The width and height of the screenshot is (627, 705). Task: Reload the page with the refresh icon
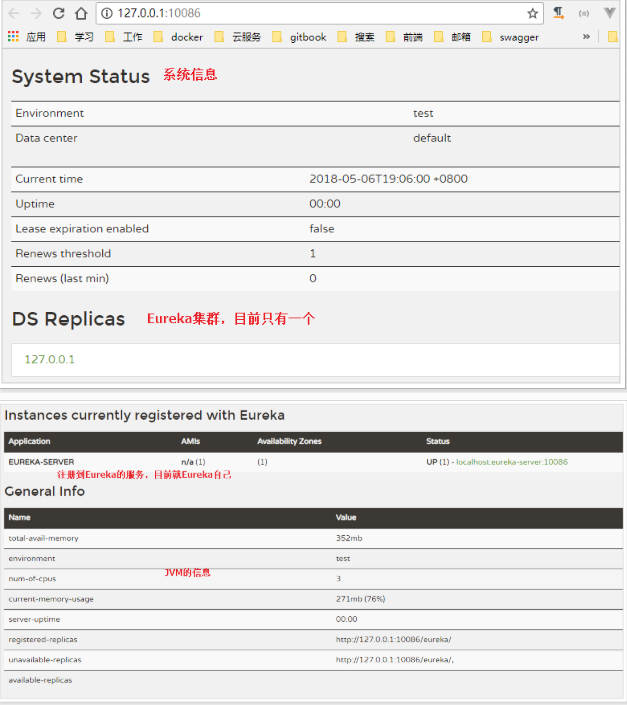pyautogui.click(x=59, y=13)
